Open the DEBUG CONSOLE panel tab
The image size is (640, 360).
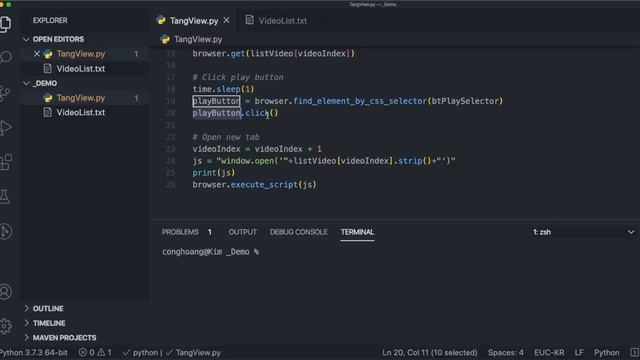(298, 232)
